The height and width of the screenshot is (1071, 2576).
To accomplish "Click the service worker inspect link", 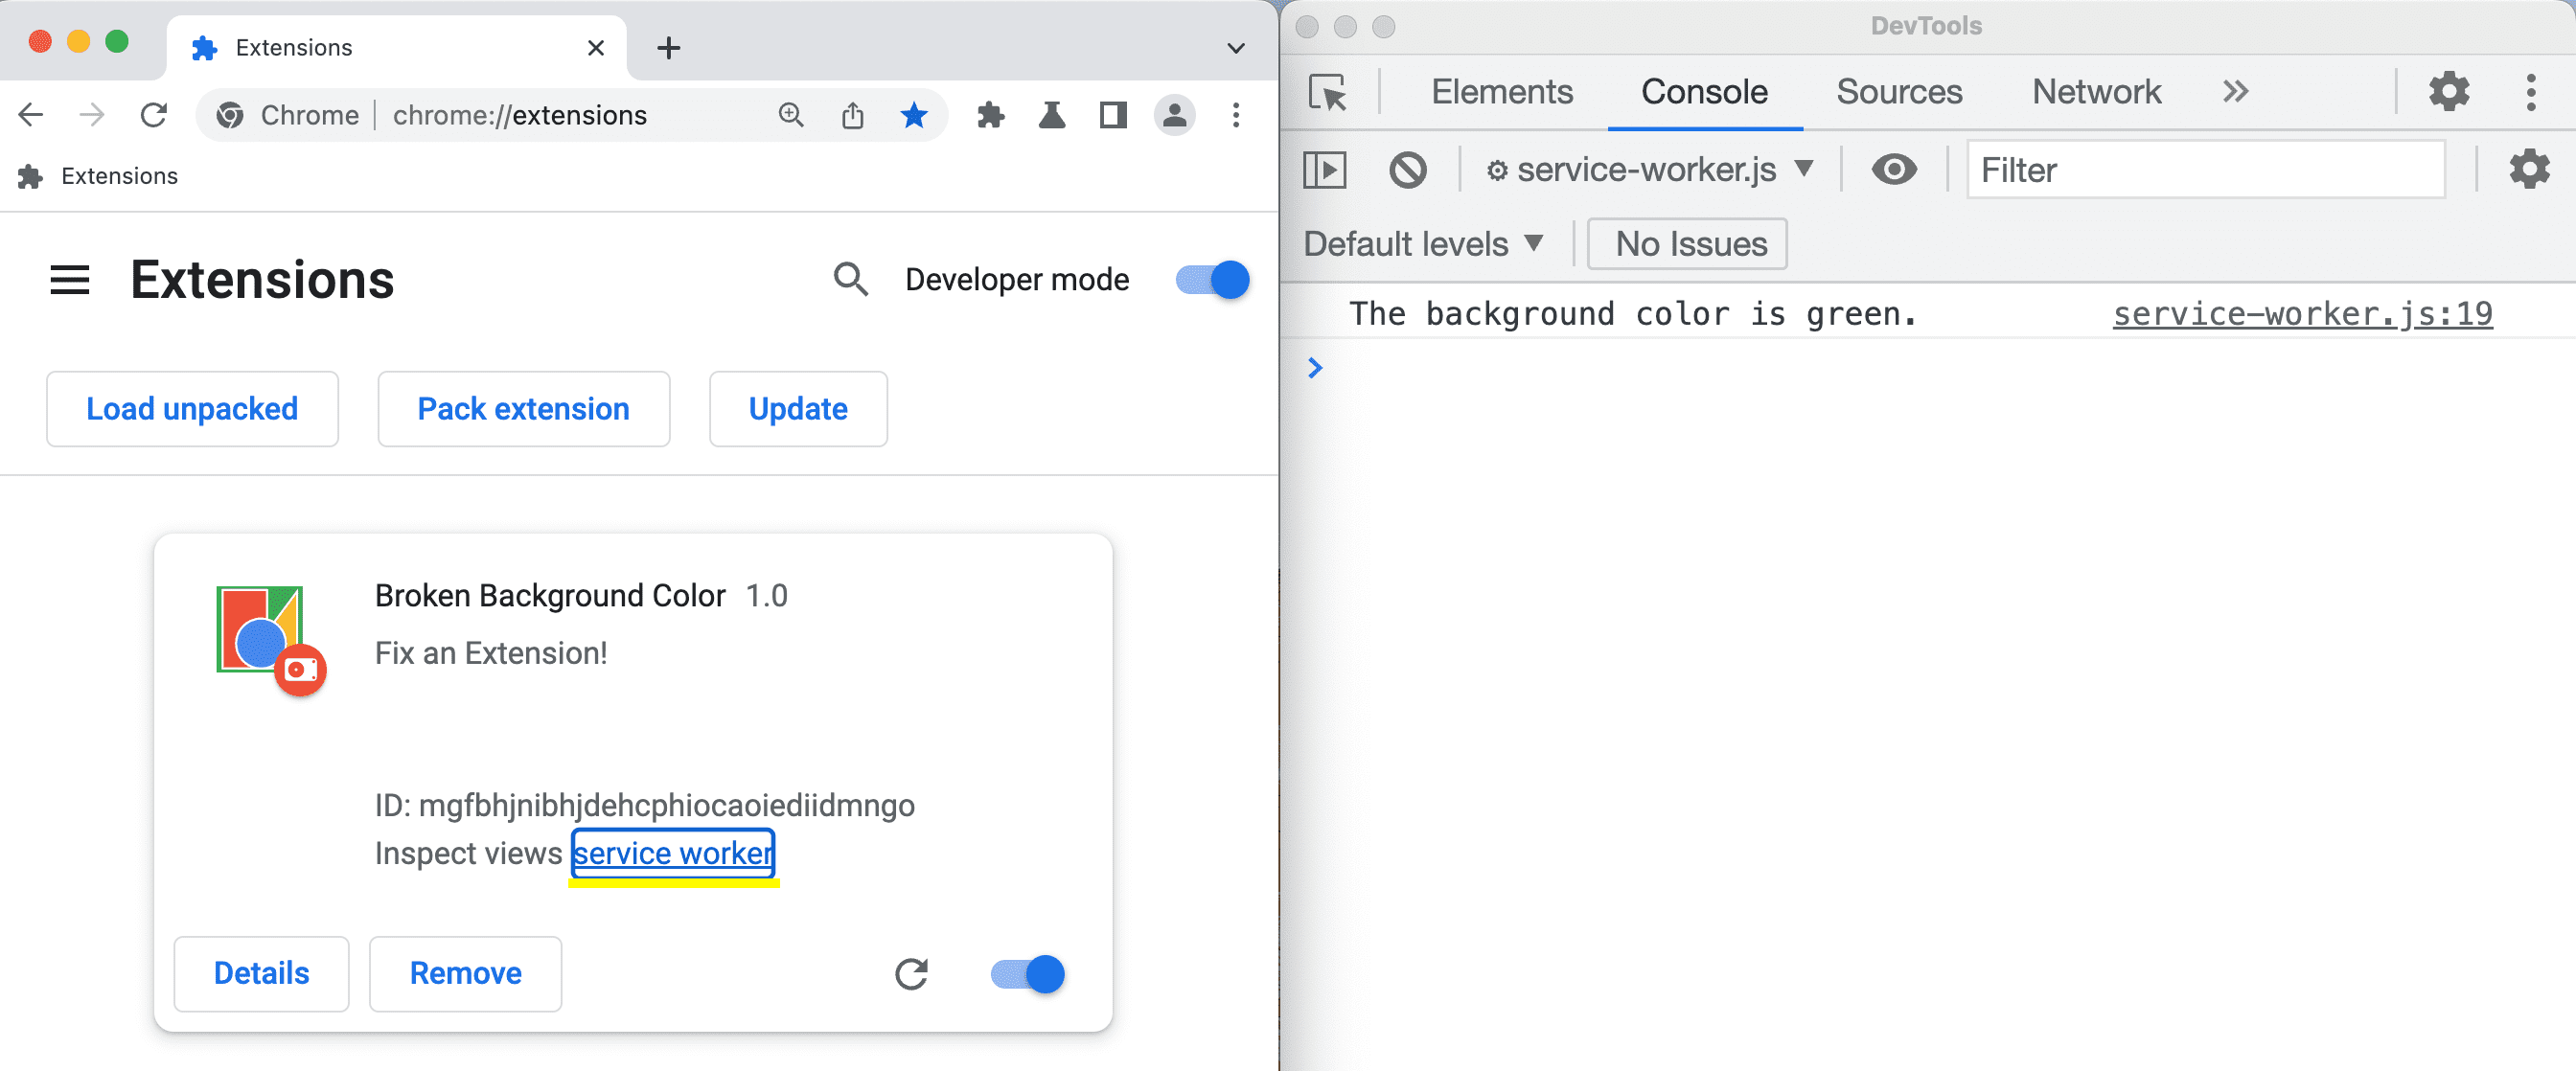I will click(x=676, y=853).
